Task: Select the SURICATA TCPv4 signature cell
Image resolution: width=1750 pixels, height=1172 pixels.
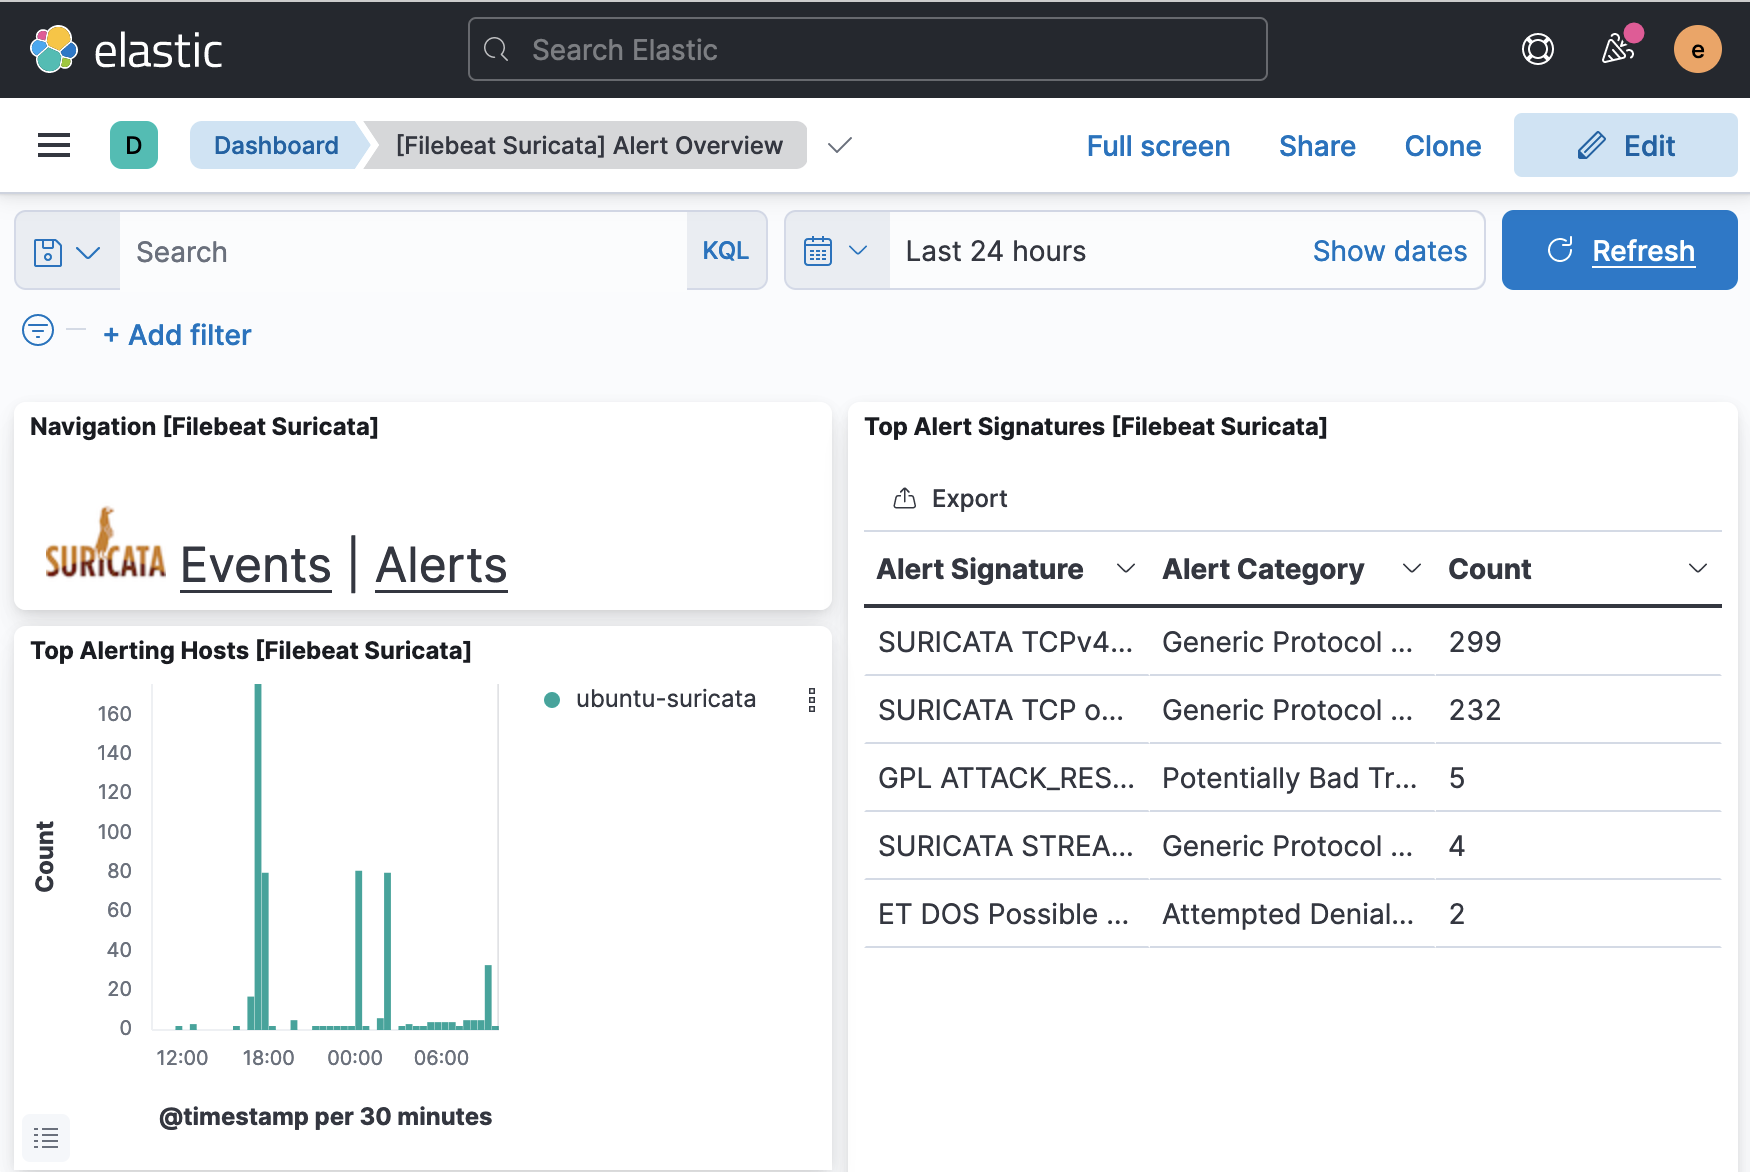Action: point(1005,642)
